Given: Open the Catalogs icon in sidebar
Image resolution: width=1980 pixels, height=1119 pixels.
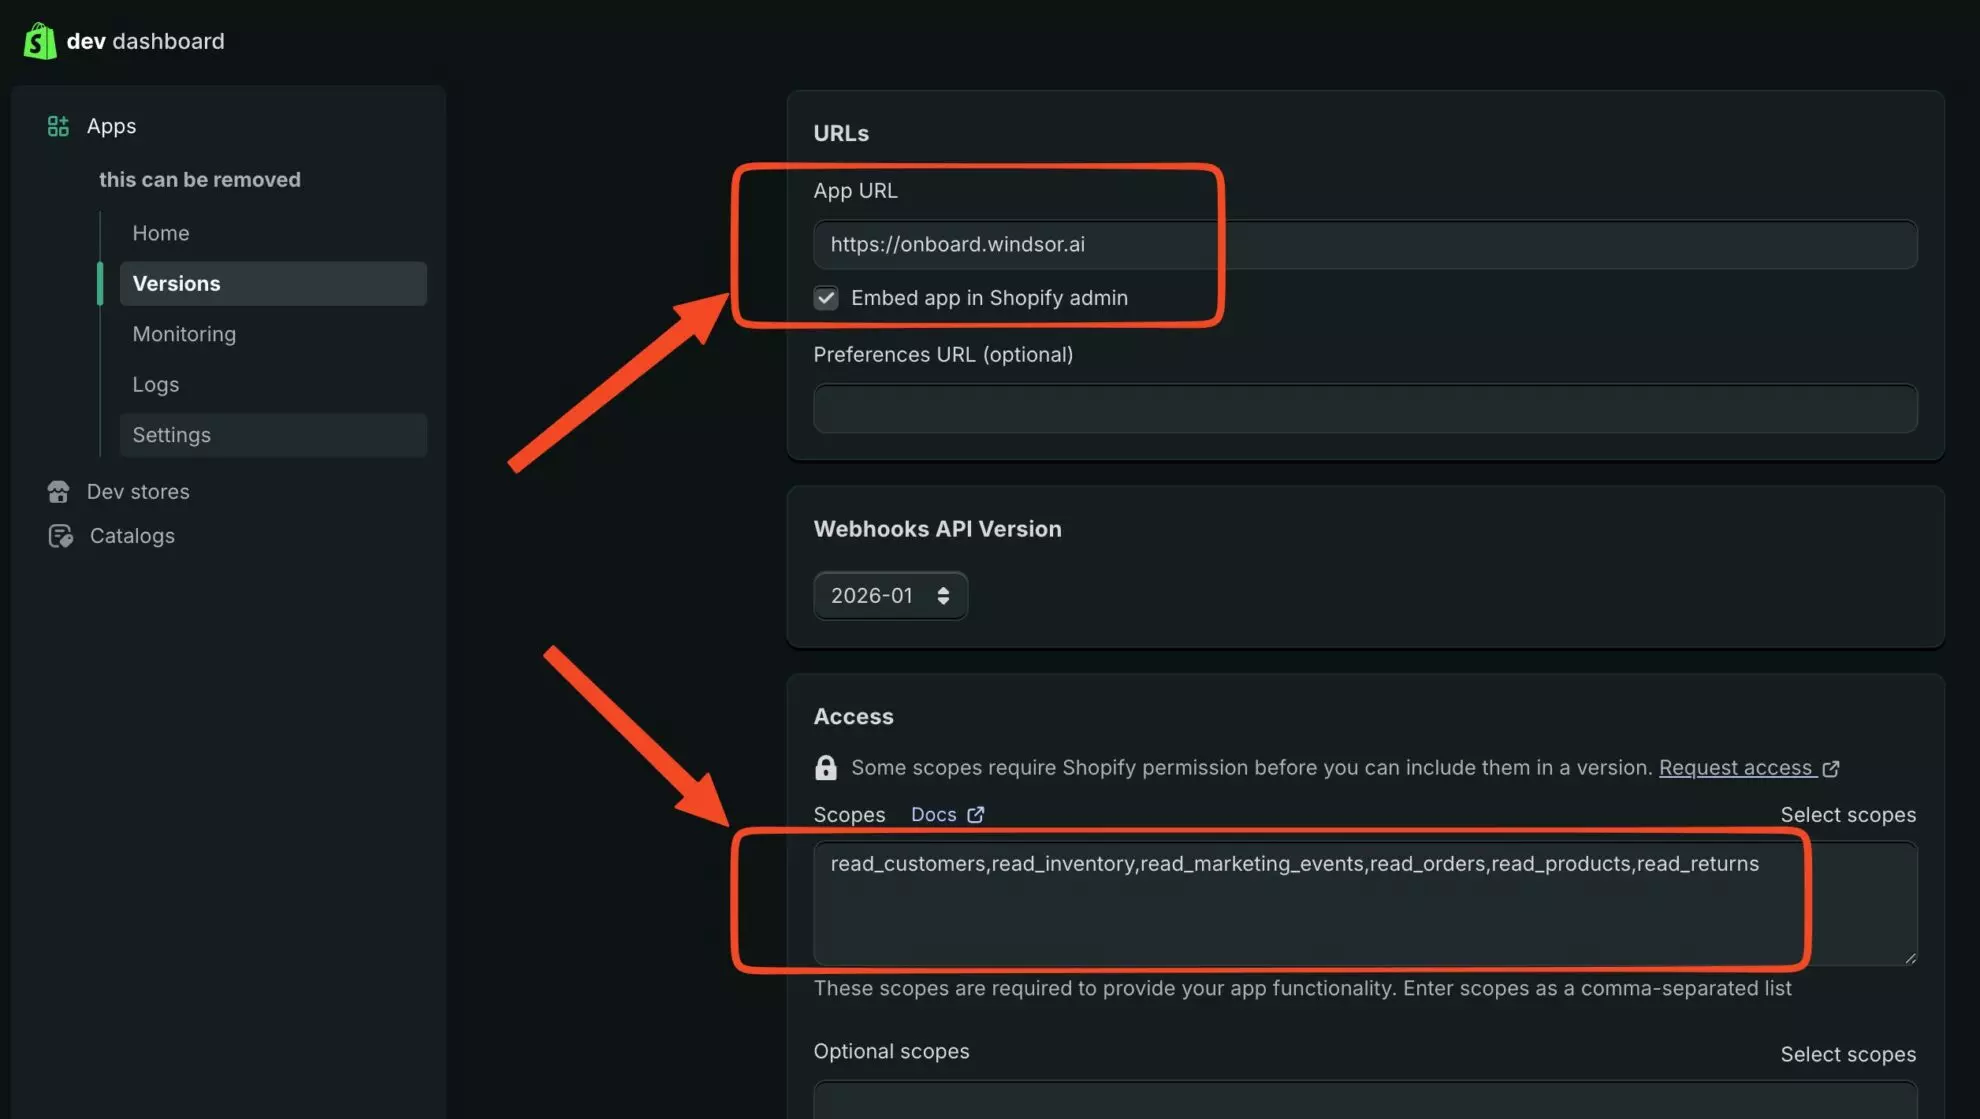Looking at the screenshot, I should (60, 536).
